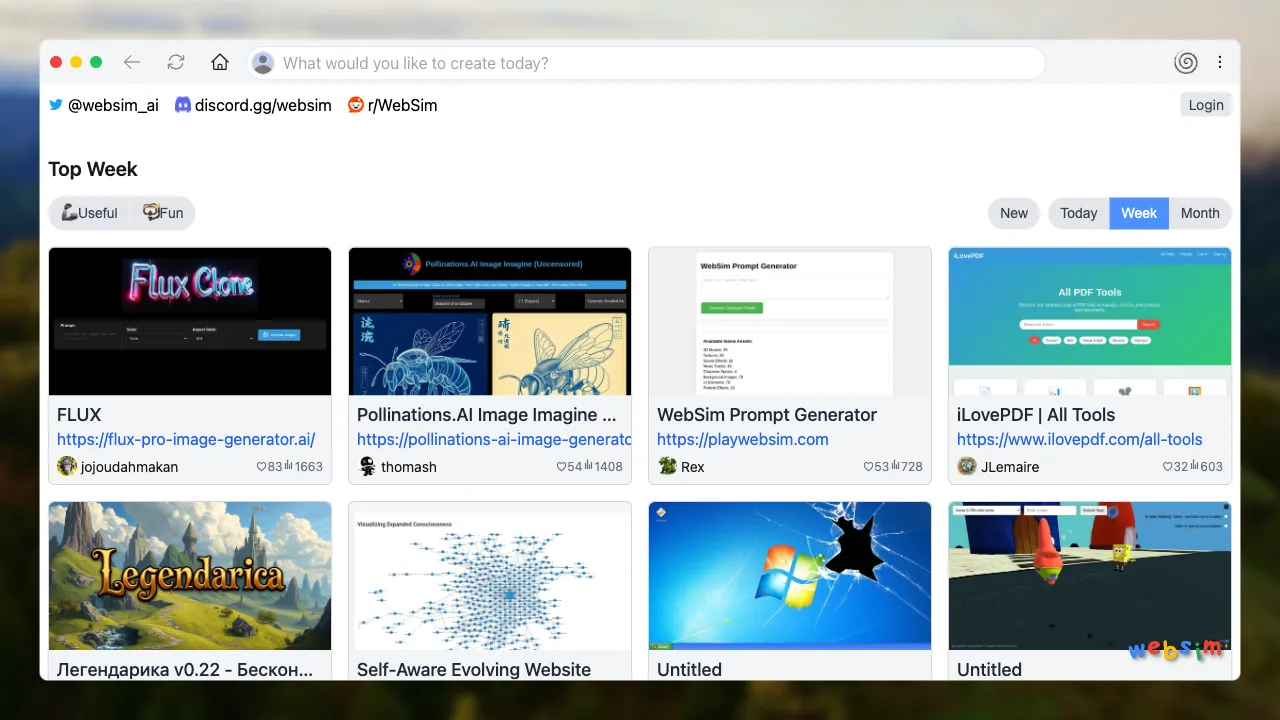This screenshot has width=1280, height=720.
Task: Click the Twitter bird icon
Action: coord(56,105)
